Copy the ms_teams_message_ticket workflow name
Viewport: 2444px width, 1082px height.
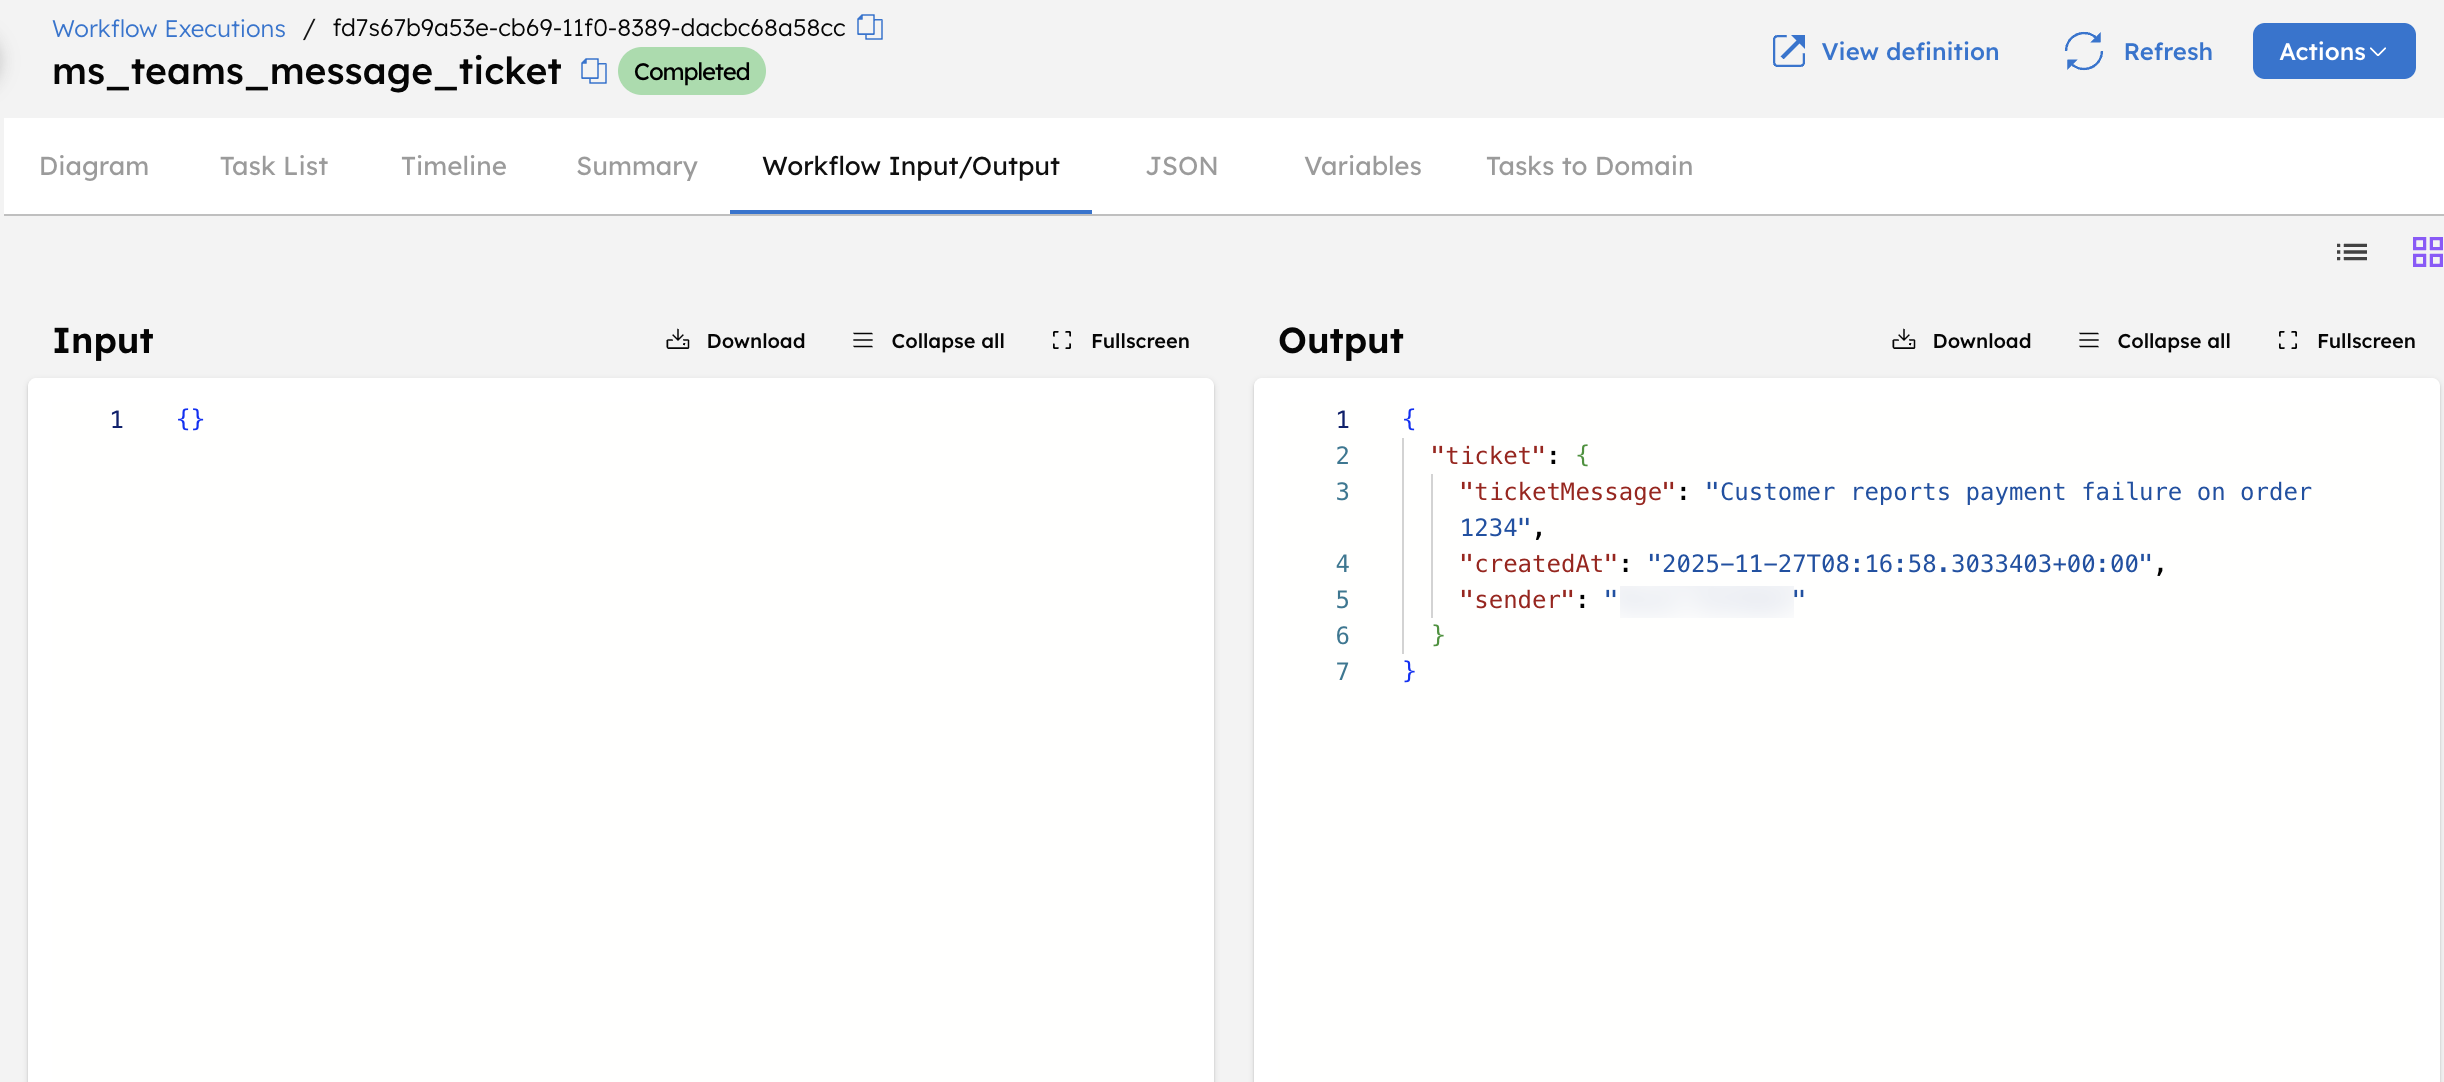pos(593,71)
